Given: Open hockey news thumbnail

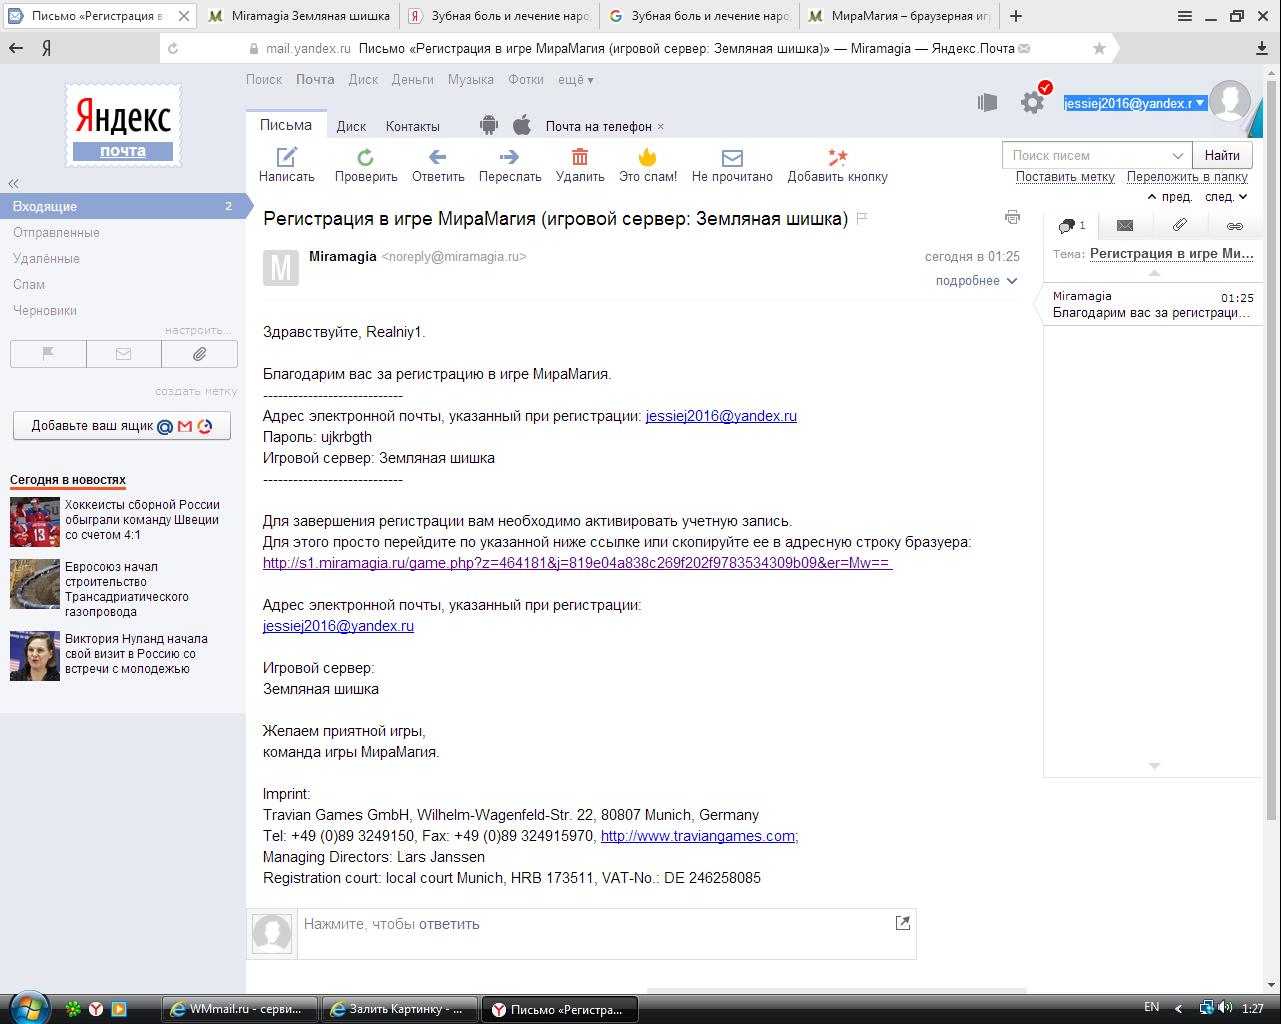Looking at the screenshot, I should pos(35,521).
